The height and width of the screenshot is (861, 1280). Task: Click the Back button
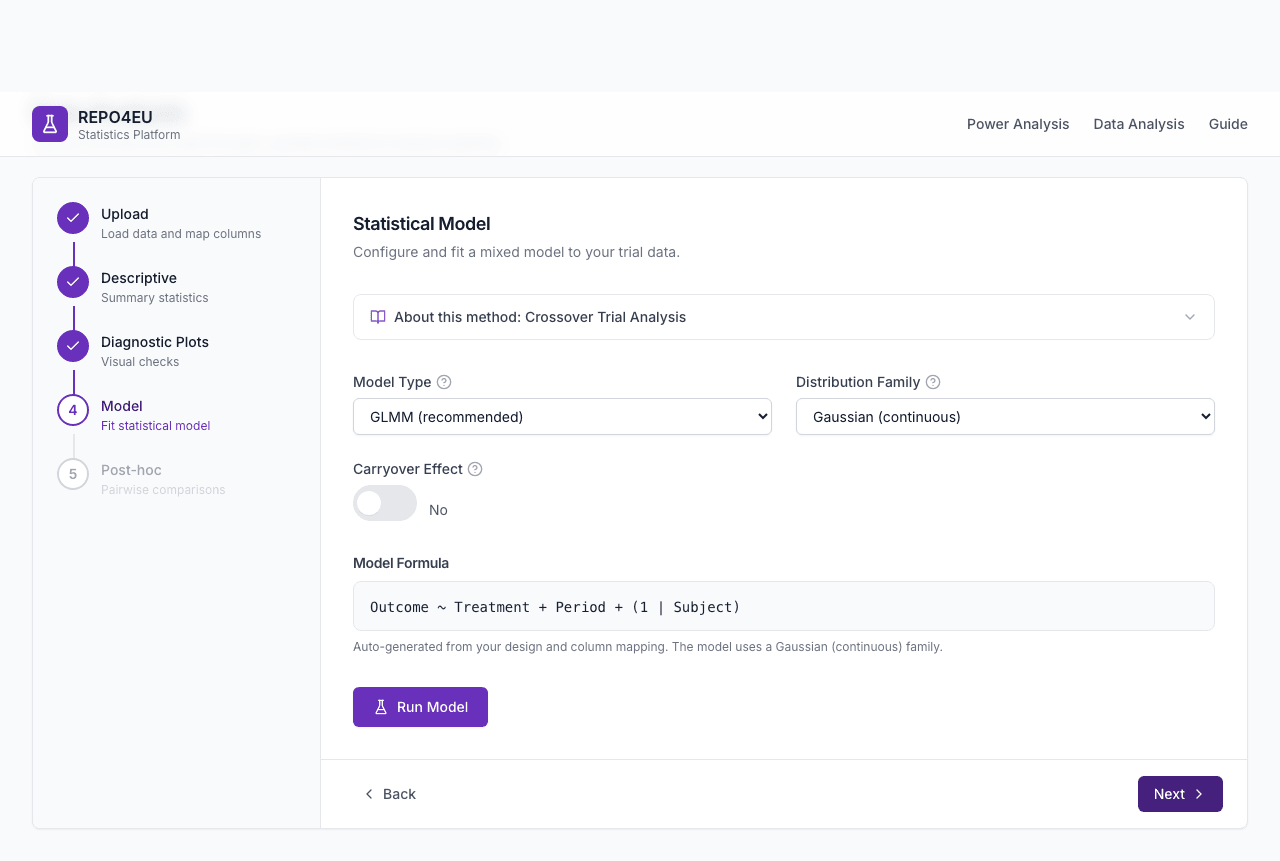390,794
